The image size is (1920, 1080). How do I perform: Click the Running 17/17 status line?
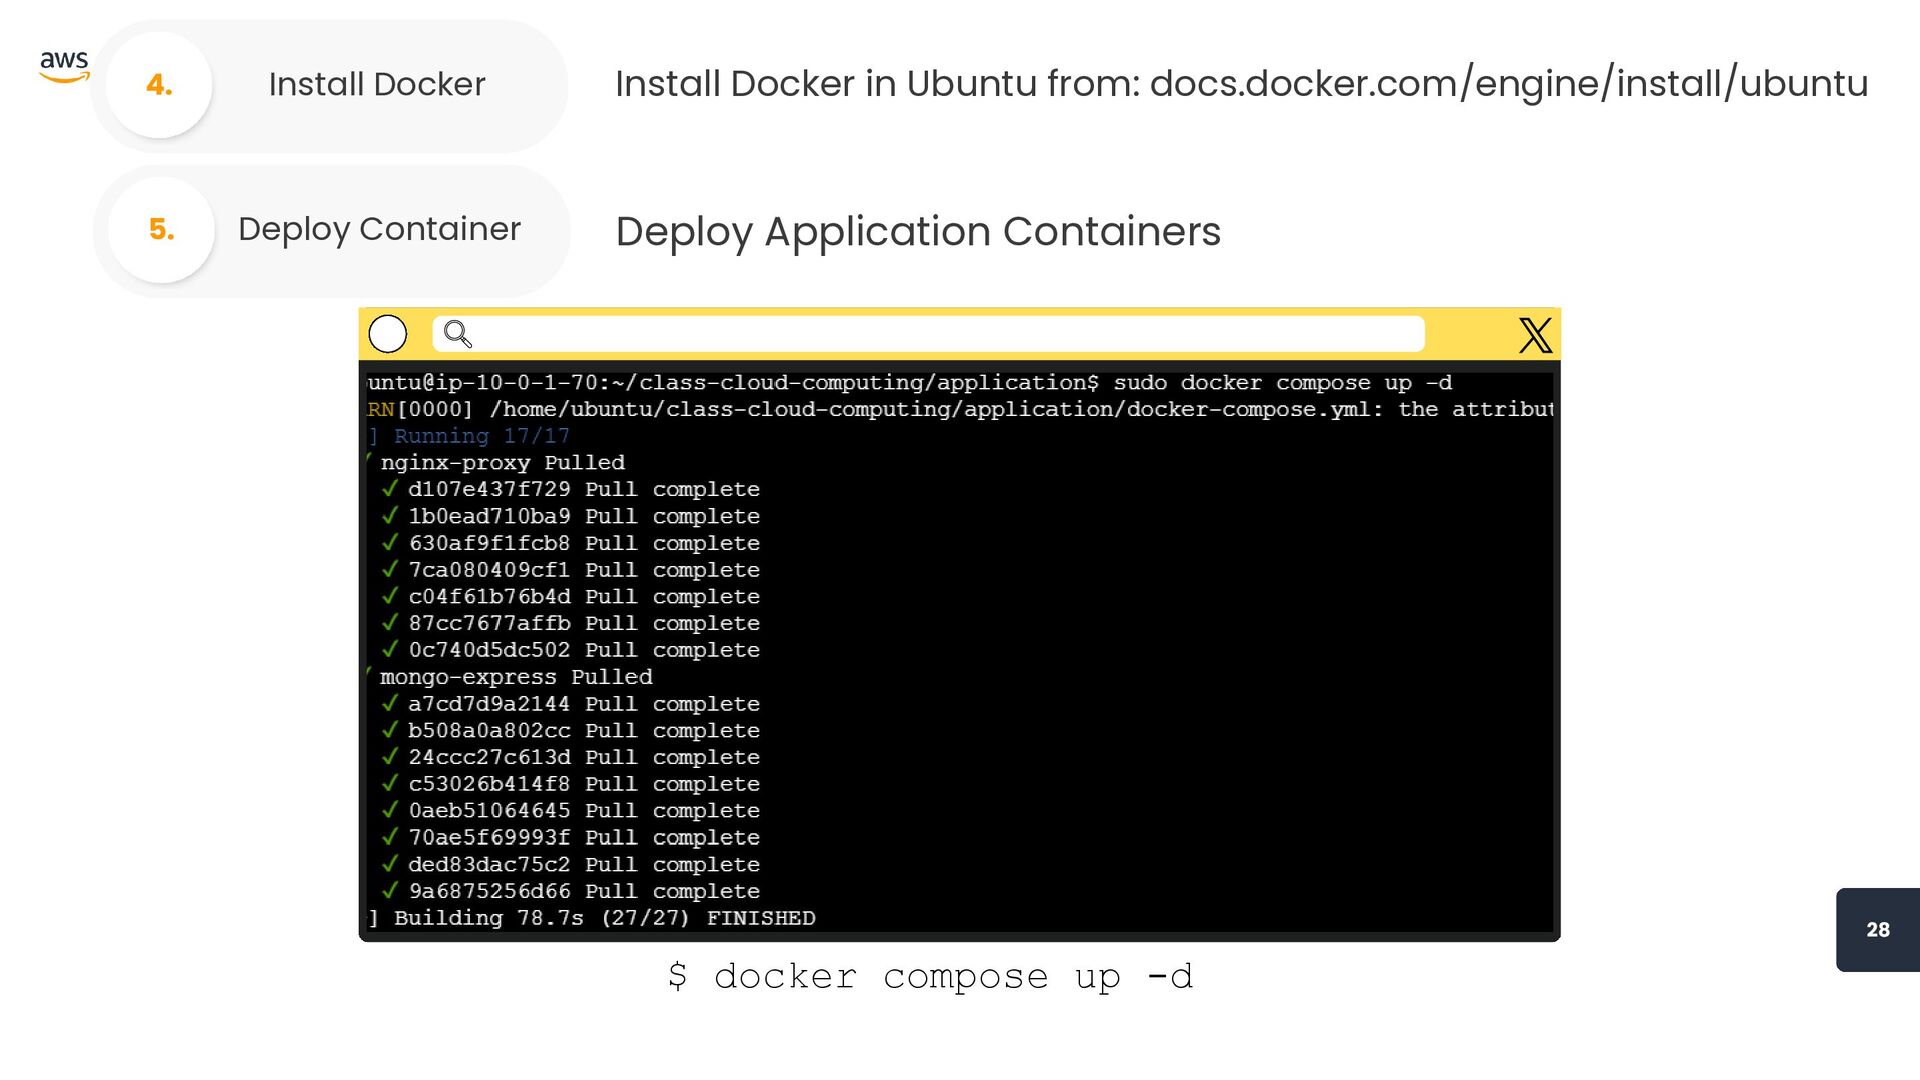481,436
